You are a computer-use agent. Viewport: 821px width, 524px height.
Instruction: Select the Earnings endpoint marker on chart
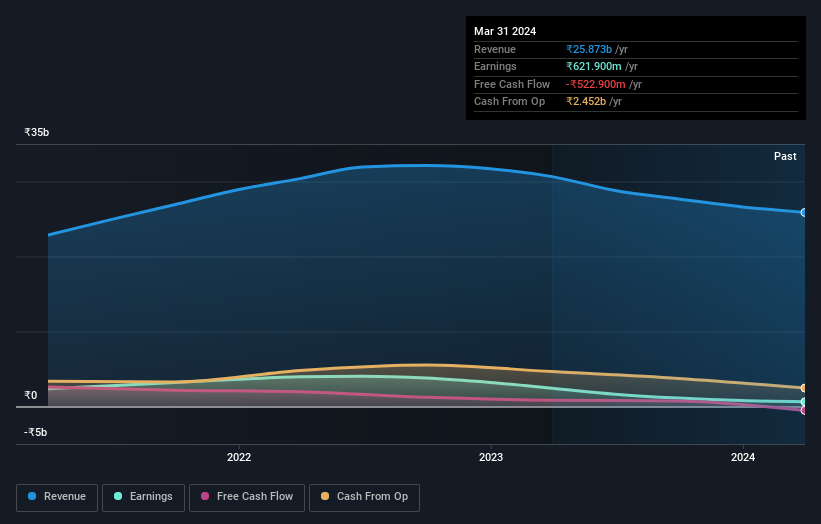point(804,402)
